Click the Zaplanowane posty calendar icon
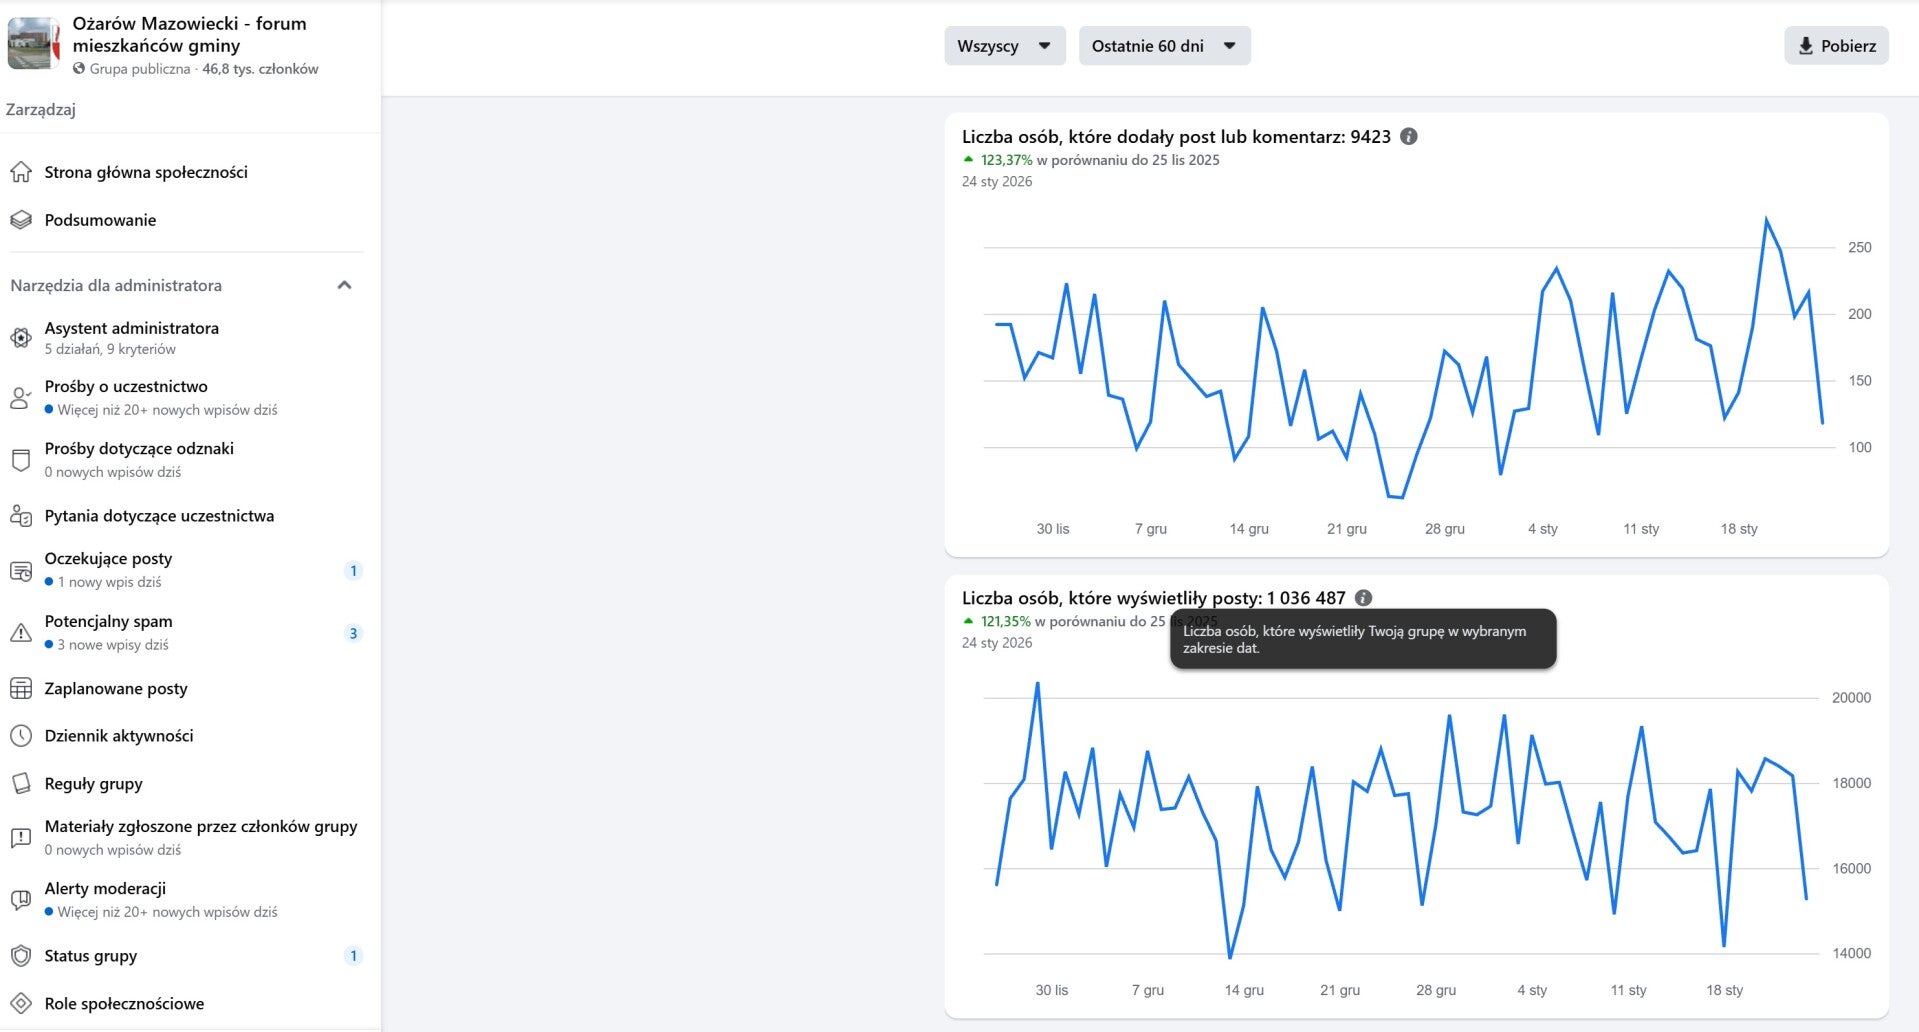The width and height of the screenshot is (1919, 1032). click(x=21, y=689)
